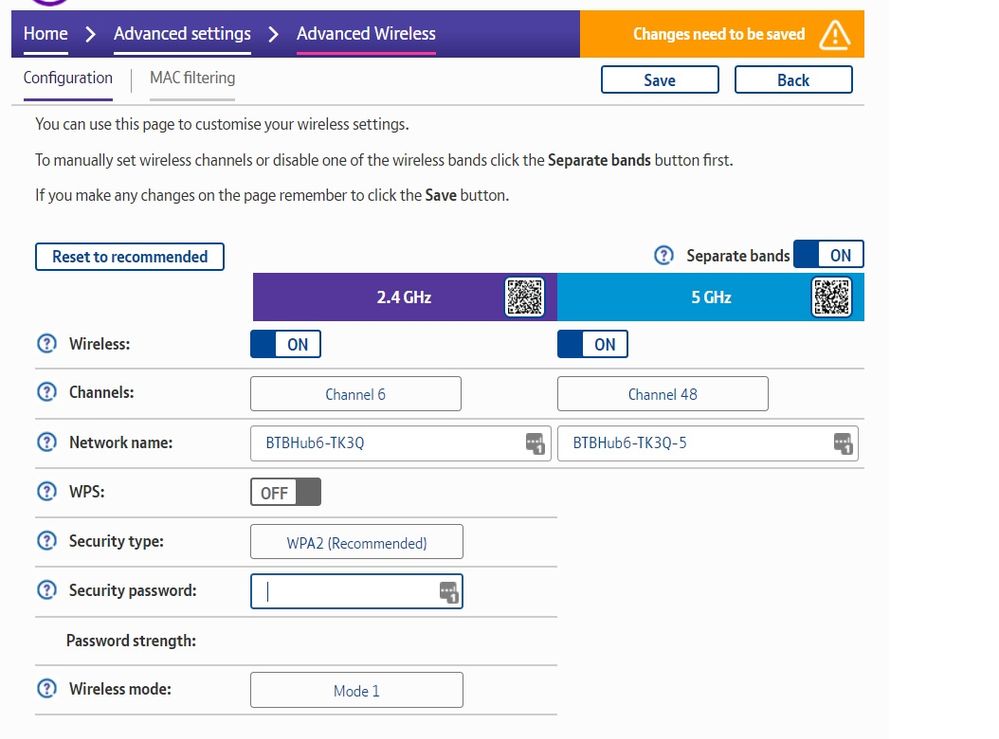Click warning triangle icon in orange banner
The image size is (999, 739).
835,34
